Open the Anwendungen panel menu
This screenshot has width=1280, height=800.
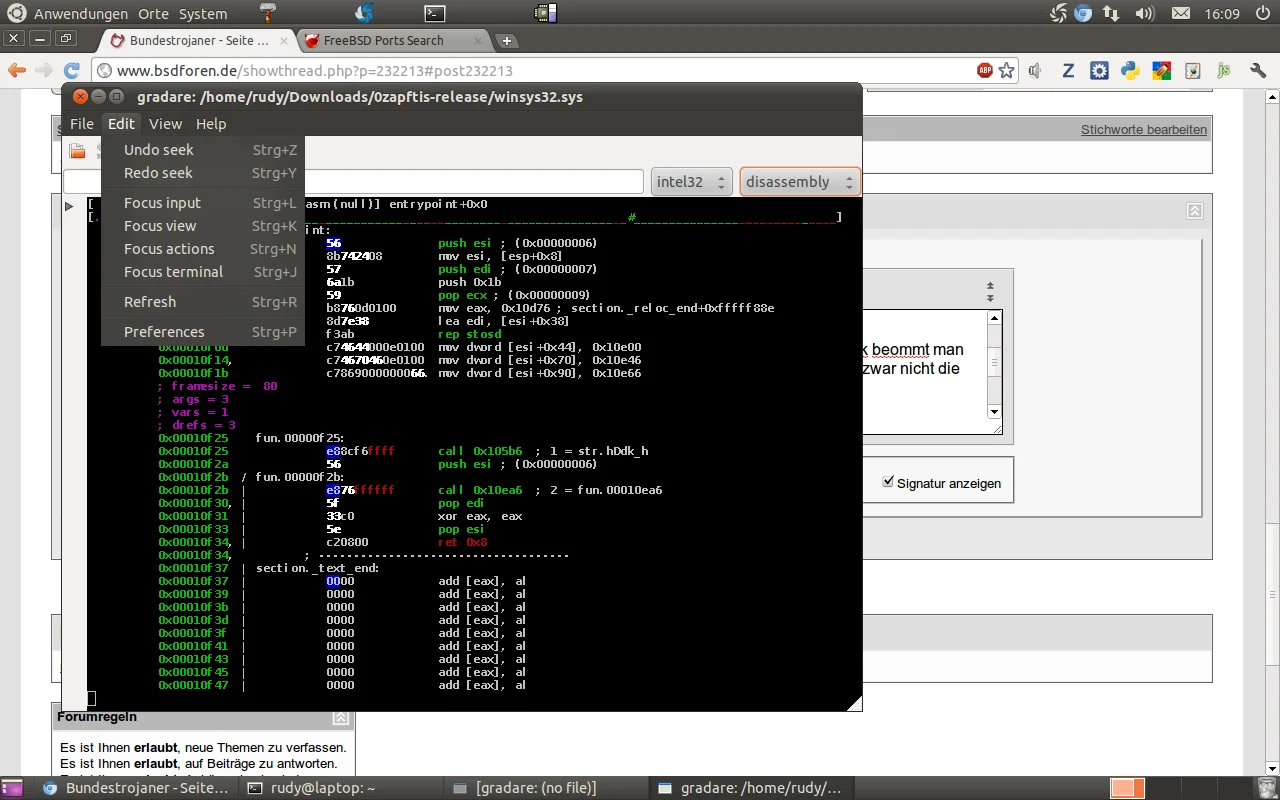(81, 14)
